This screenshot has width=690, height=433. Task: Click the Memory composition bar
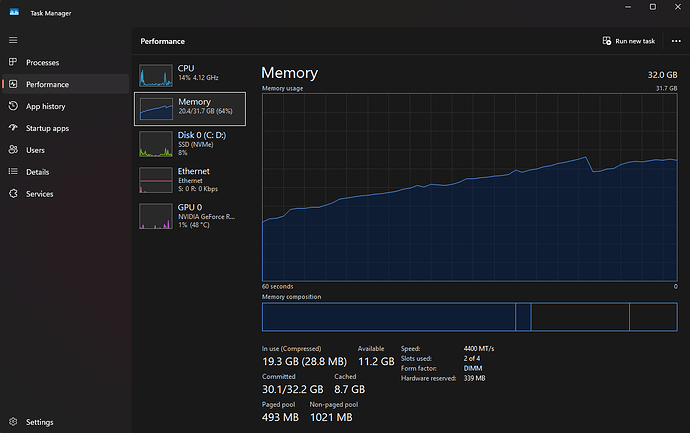(469, 317)
